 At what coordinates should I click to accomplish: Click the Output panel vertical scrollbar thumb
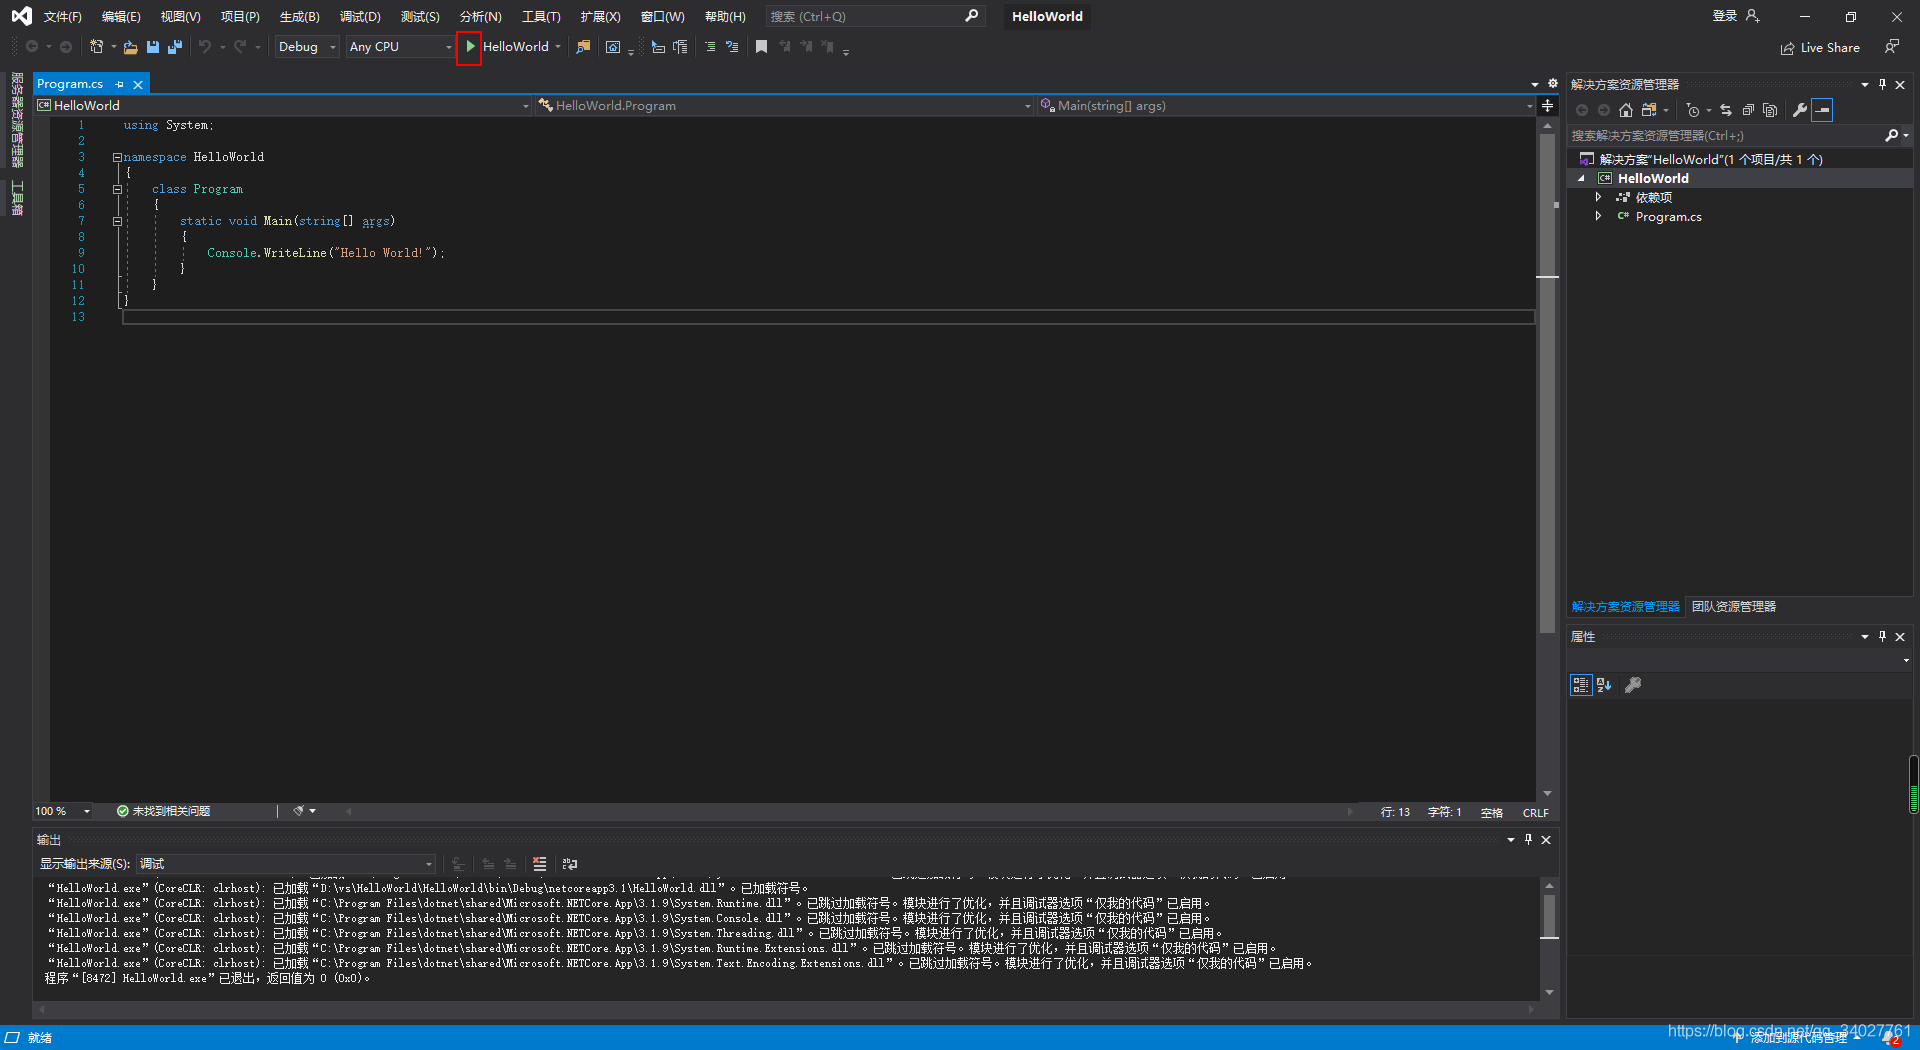point(1549,916)
